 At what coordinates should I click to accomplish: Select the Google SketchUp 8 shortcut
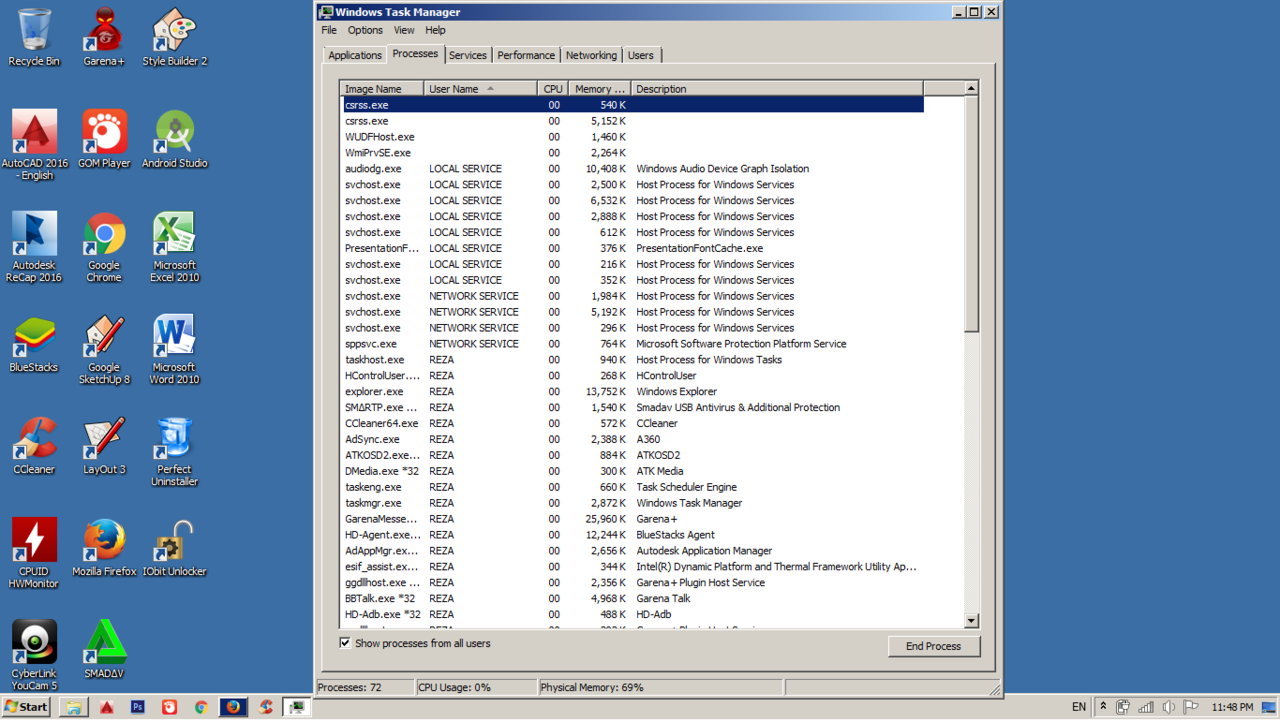(x=104, y=349)
